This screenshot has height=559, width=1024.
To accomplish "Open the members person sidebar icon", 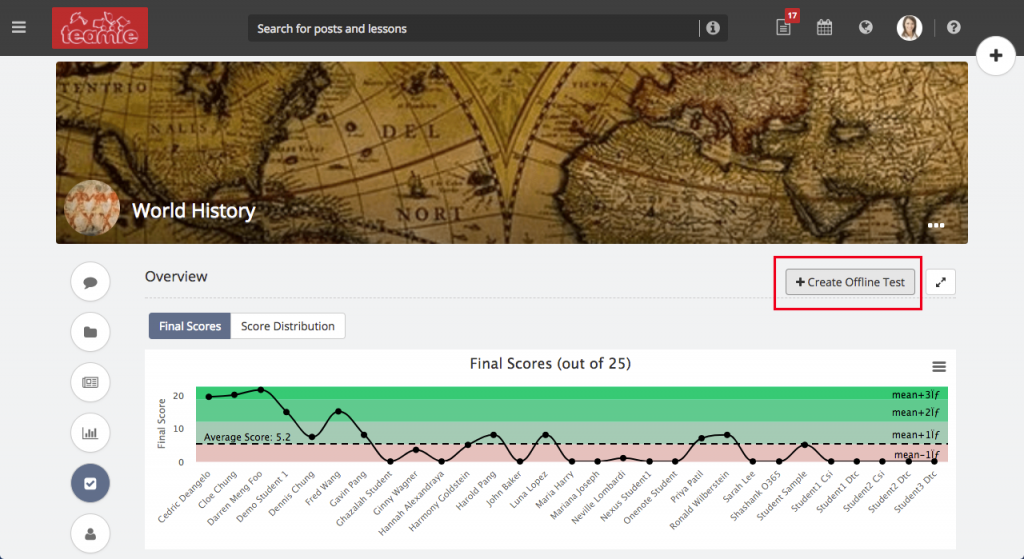I will (x=90, y=534).
